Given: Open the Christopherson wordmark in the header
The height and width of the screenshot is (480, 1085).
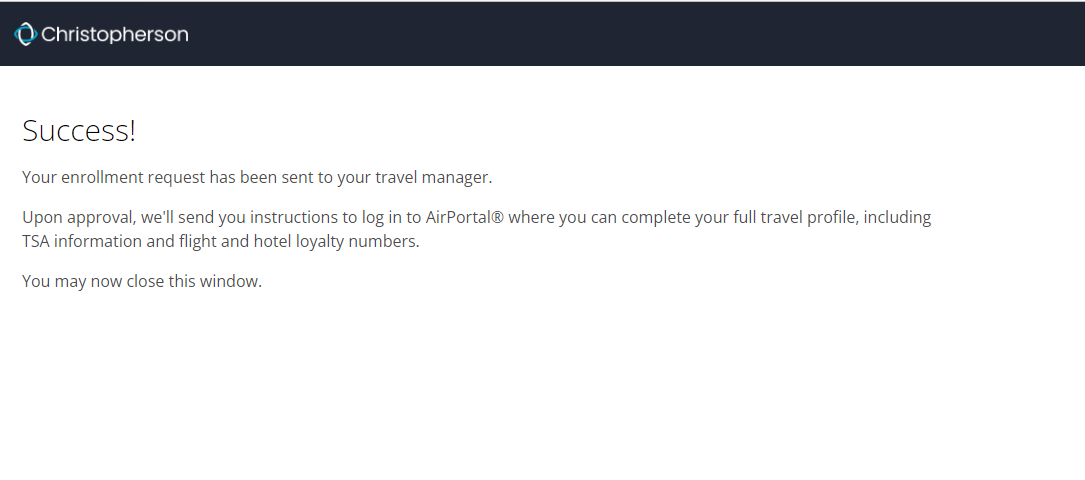Looking at the screenshot, I should coord(114,35).
